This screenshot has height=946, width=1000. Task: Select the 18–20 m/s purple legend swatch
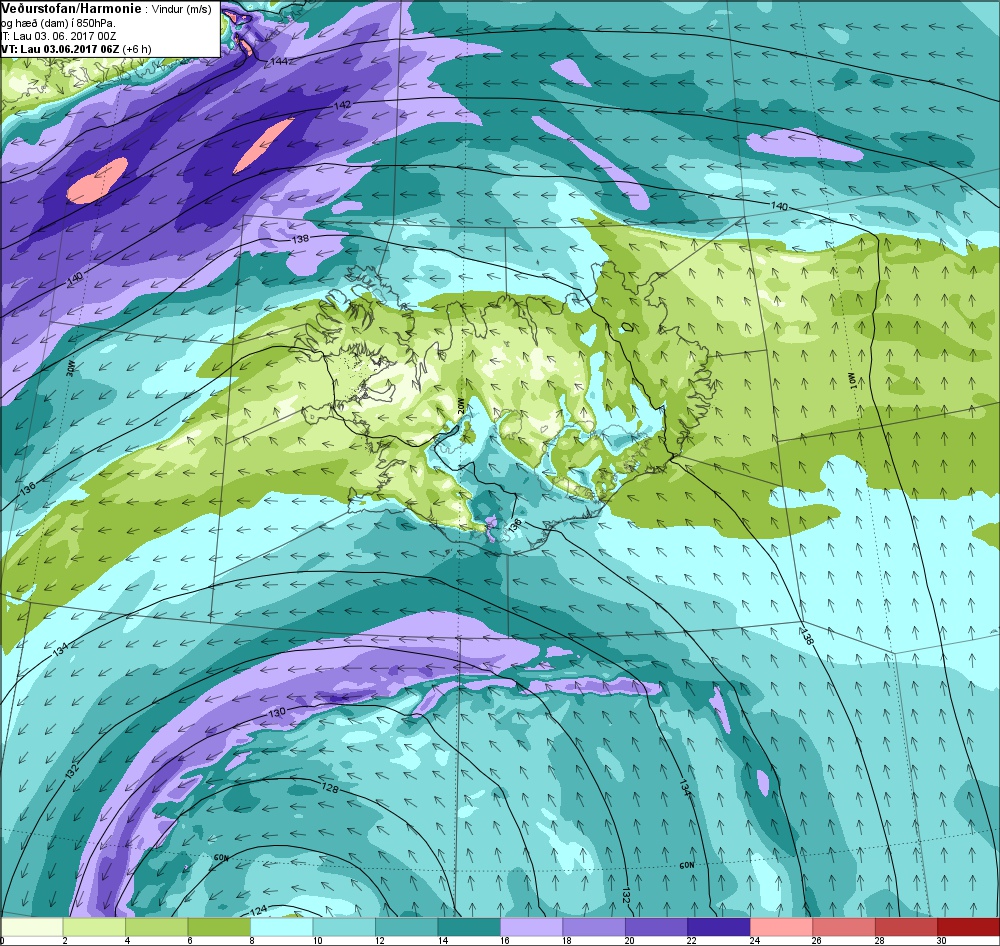click(595, 927)
